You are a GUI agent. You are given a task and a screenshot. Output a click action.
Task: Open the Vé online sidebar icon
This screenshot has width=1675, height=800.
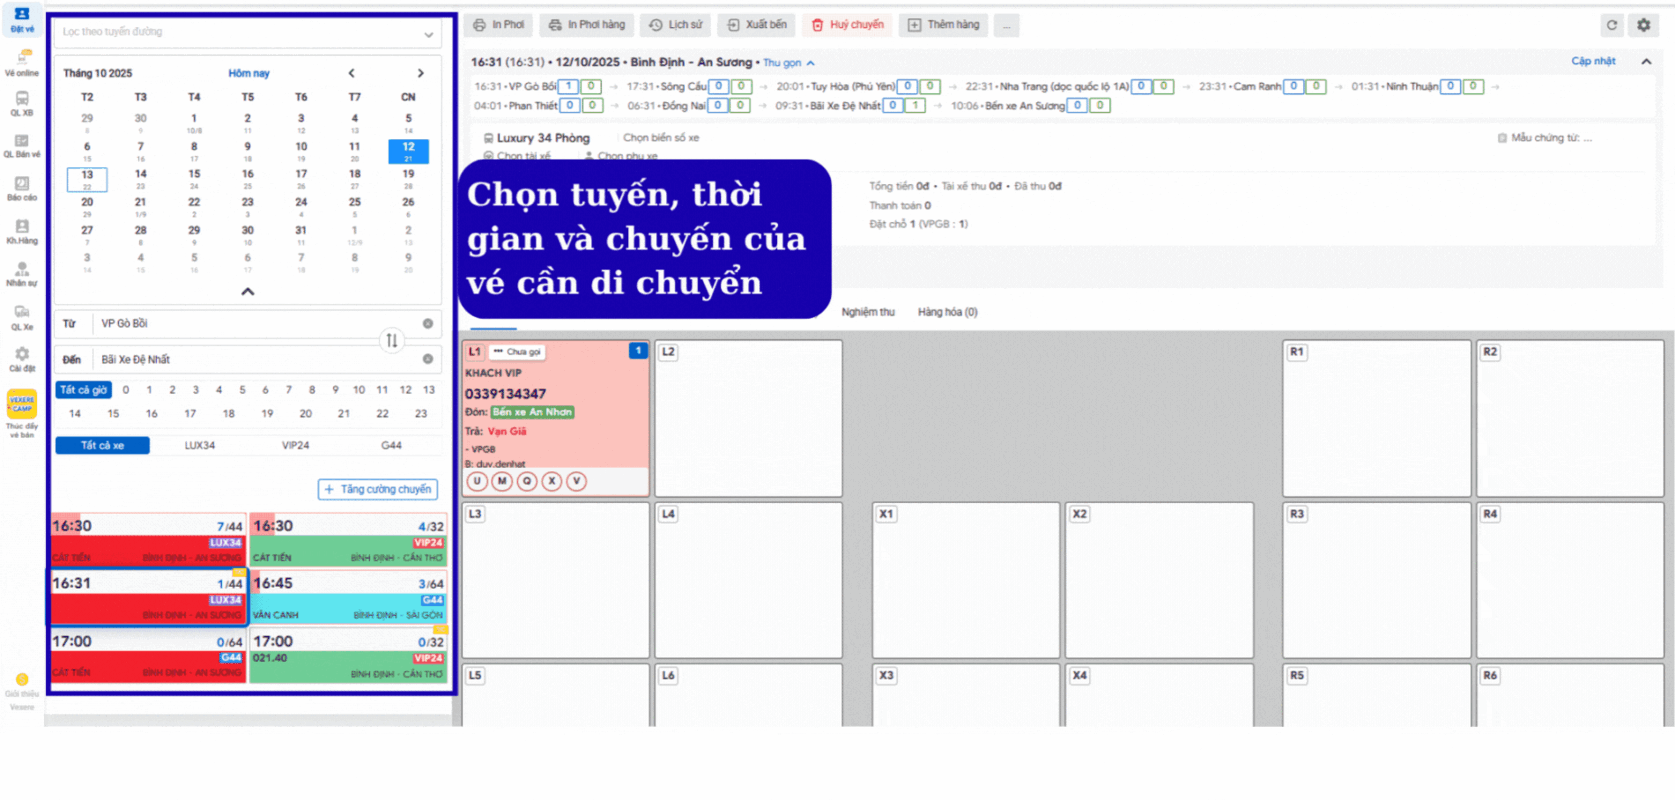coord(21,62)
